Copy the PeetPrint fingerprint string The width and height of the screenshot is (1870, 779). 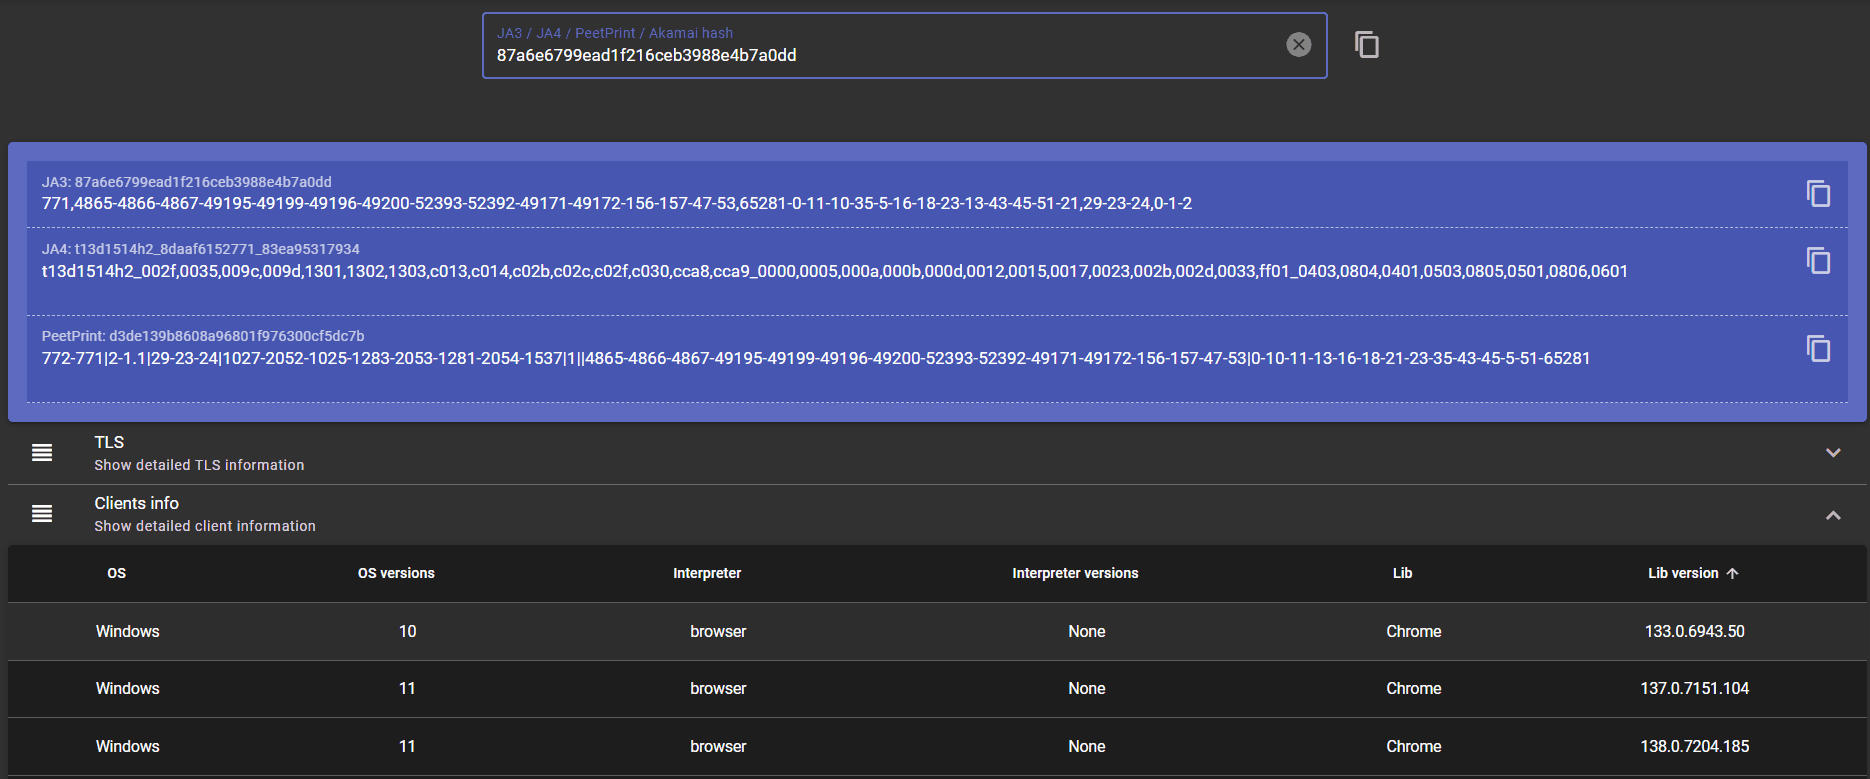pyautogui.click(x=1818, y=348)
